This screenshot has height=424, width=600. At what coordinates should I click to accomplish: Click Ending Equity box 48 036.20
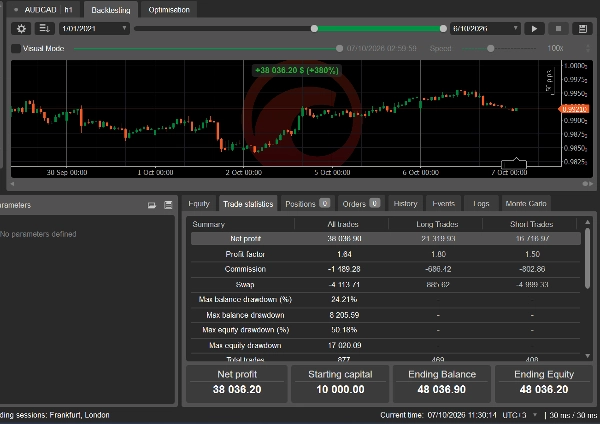pos(544,384)
